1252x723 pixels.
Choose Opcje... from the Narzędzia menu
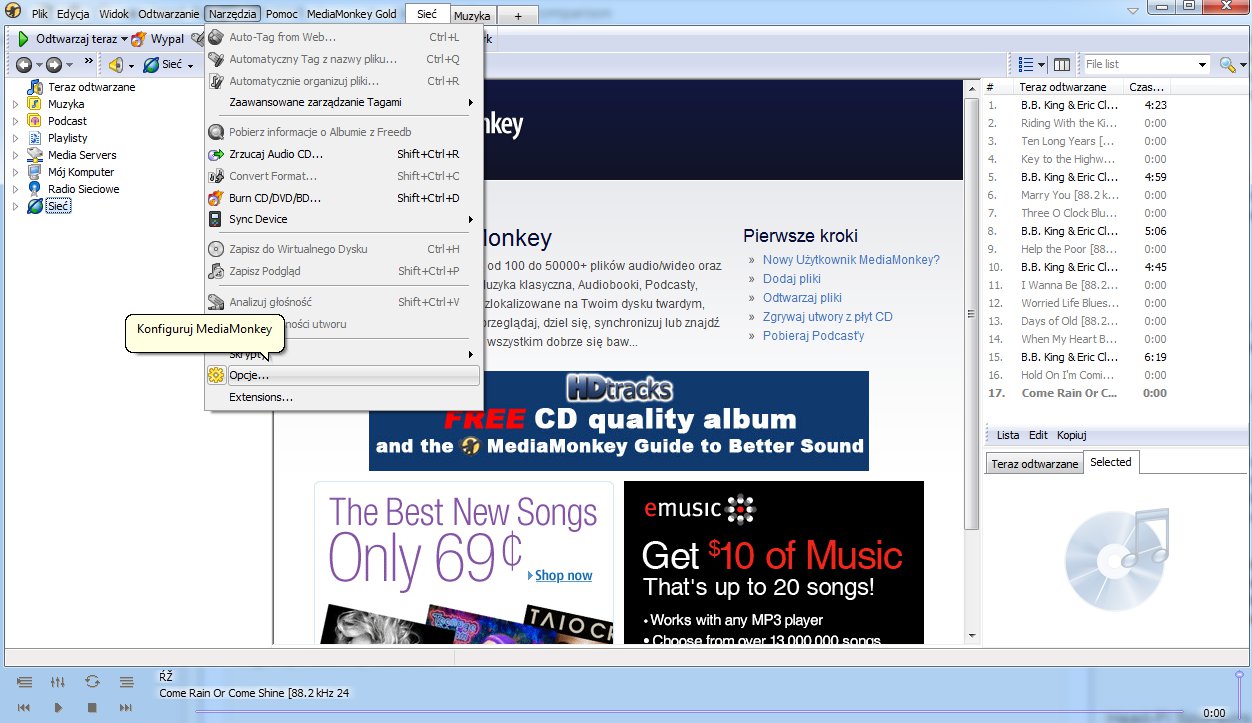(x=342, y=375)
